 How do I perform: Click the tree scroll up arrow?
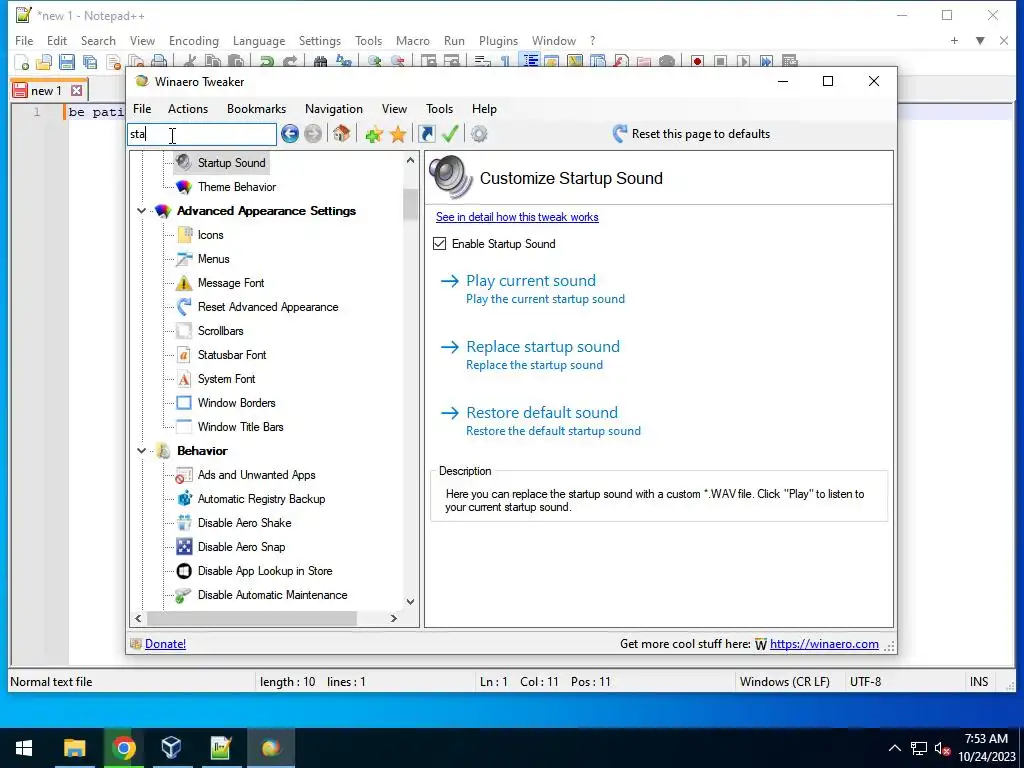[410, 161]
